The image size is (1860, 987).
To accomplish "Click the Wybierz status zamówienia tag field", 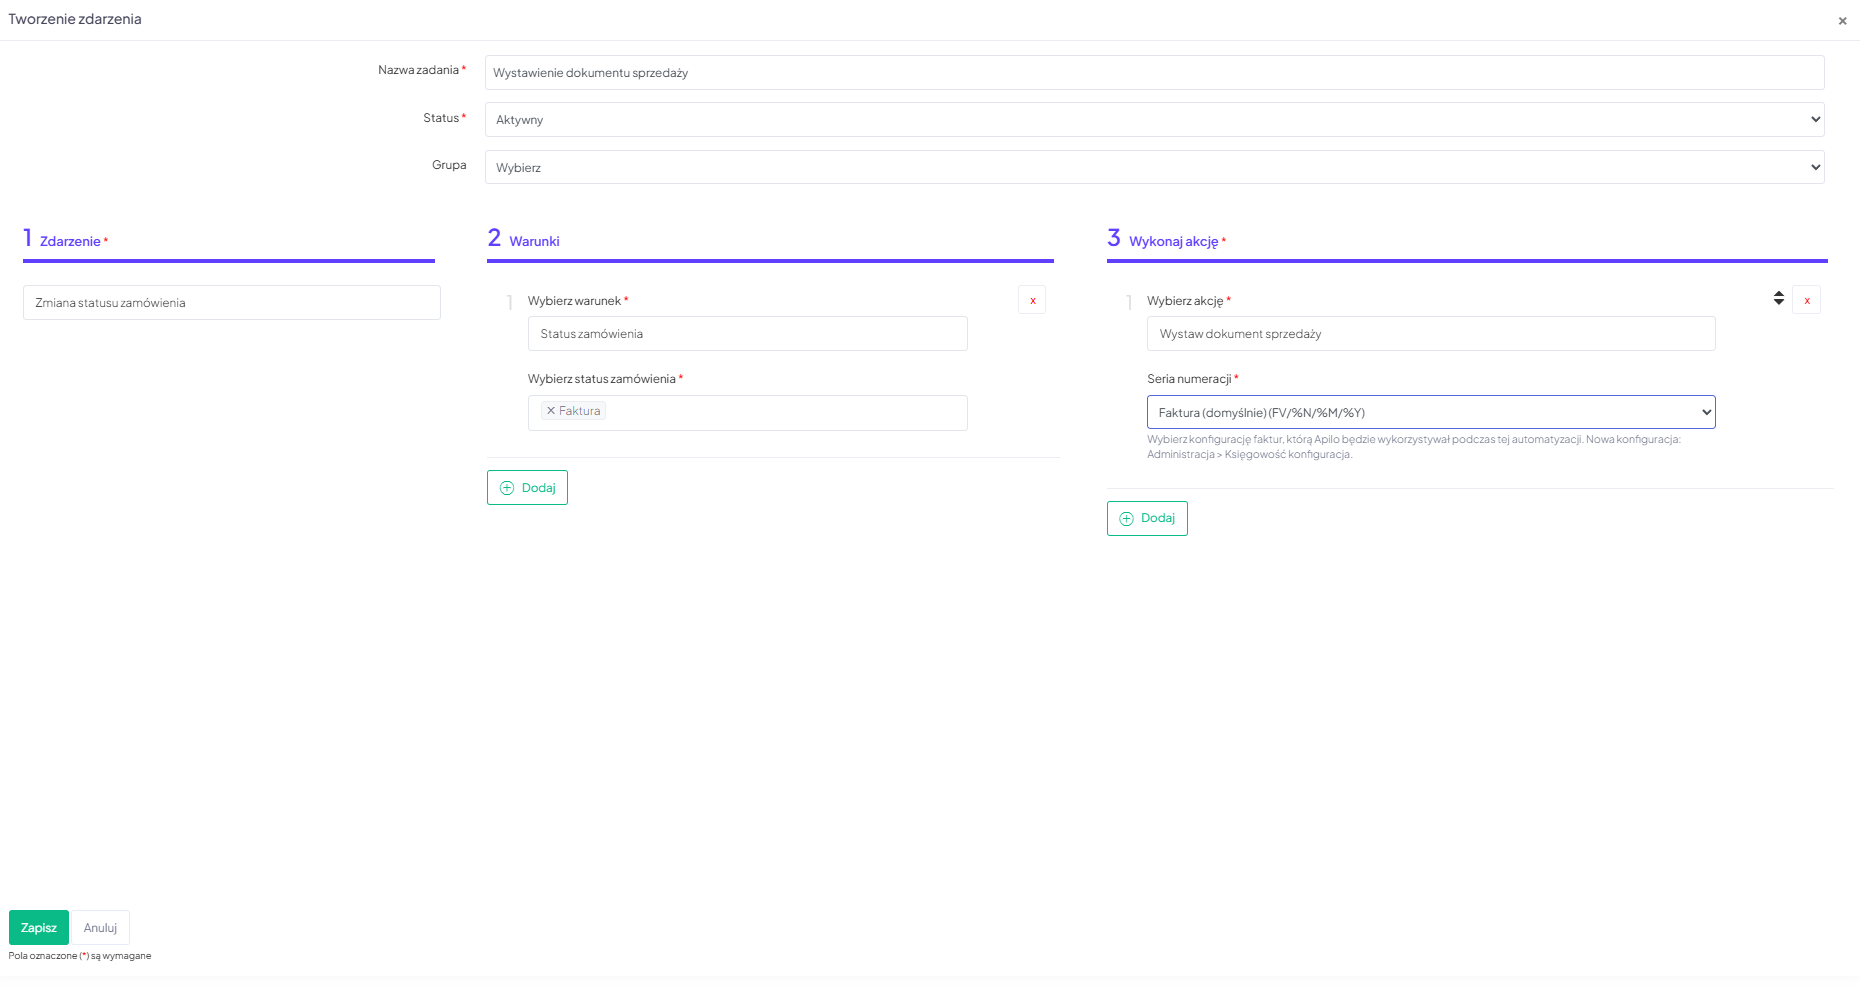I will point(780,413).
